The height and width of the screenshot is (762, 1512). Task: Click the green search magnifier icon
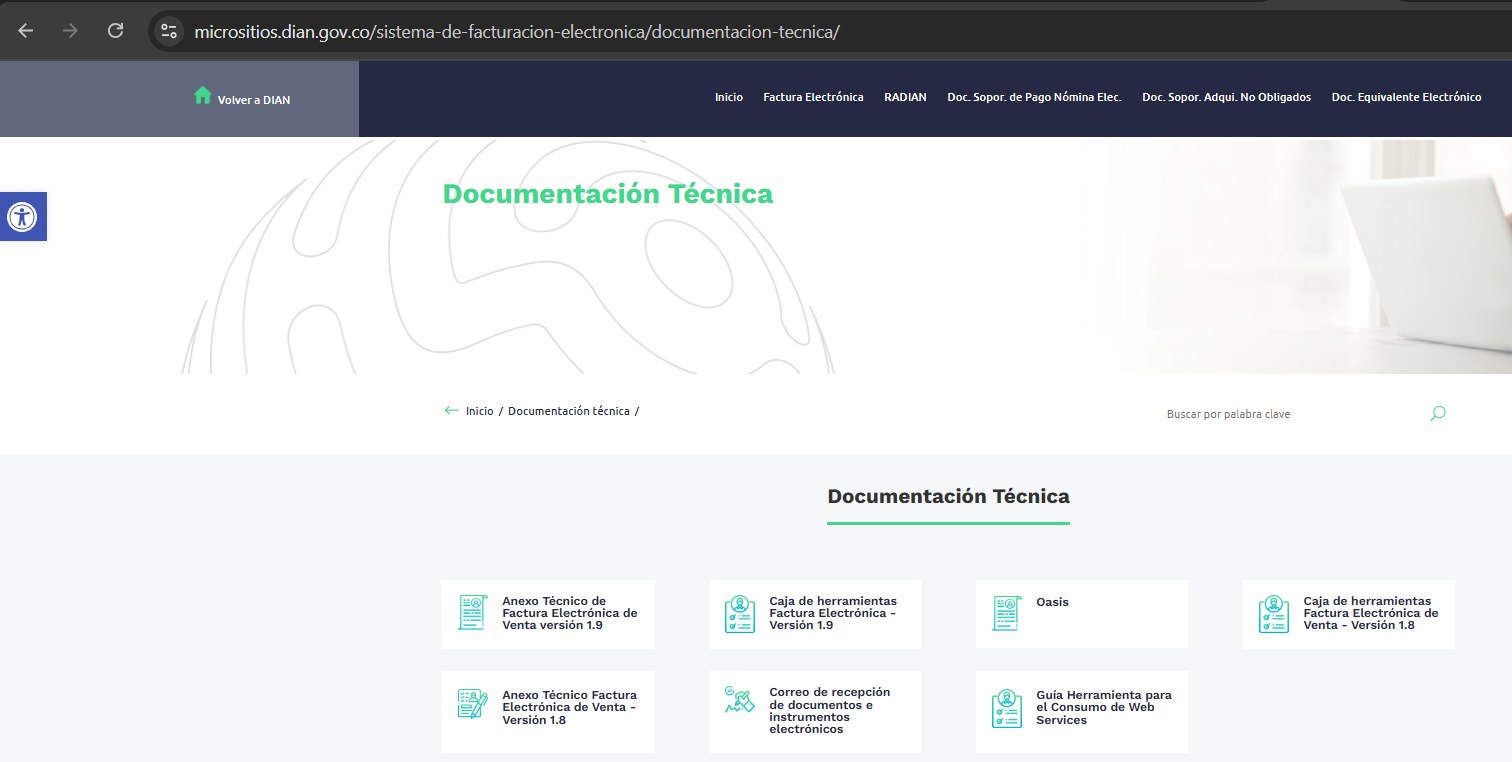(x=1438, y=413)
